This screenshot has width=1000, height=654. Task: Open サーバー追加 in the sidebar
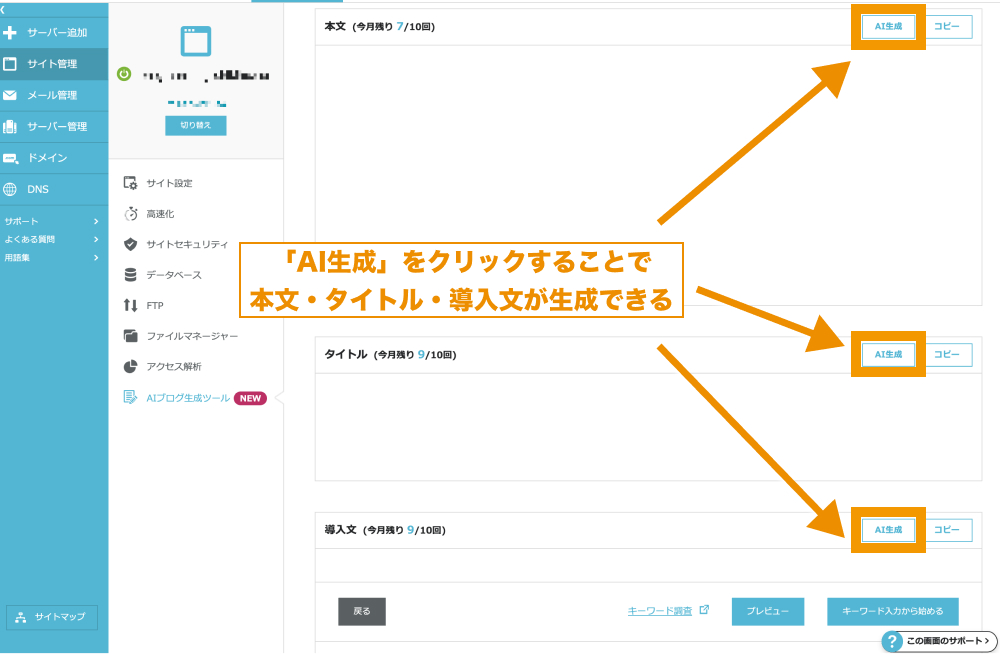[x=54, y=33]
